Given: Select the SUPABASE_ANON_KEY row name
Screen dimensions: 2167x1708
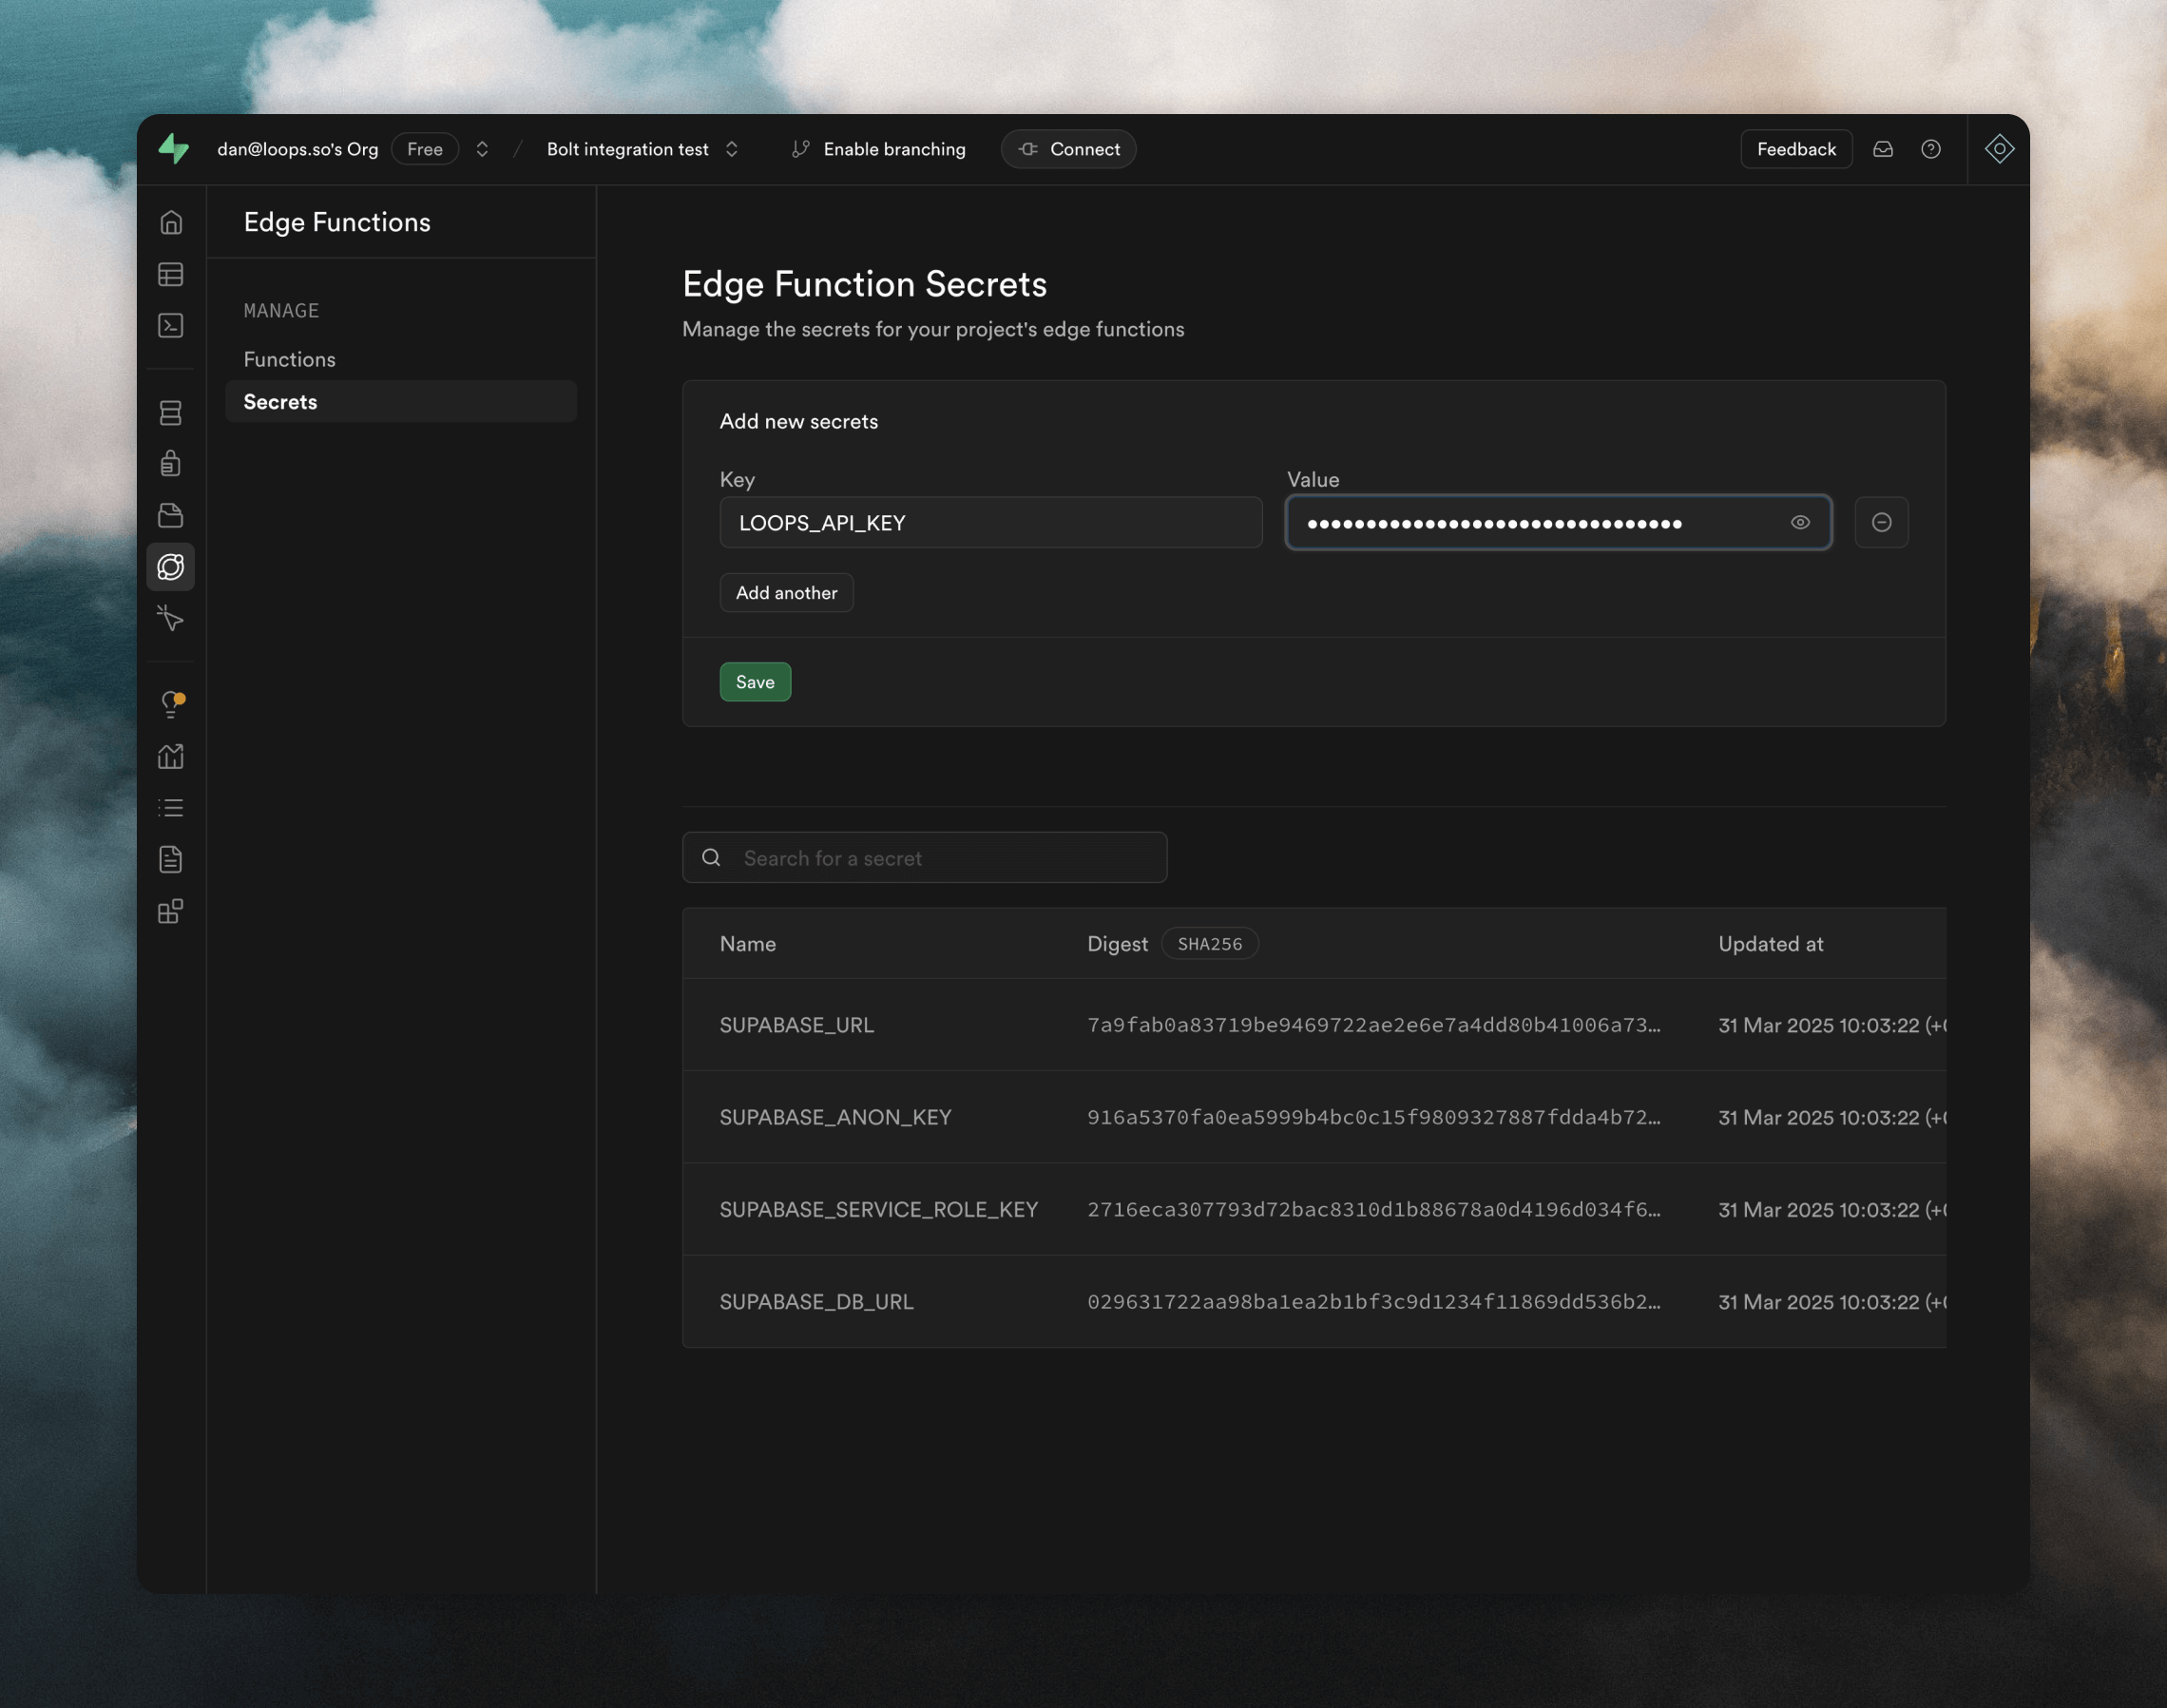Looking at the screenshot, I should click(835, 1117).
